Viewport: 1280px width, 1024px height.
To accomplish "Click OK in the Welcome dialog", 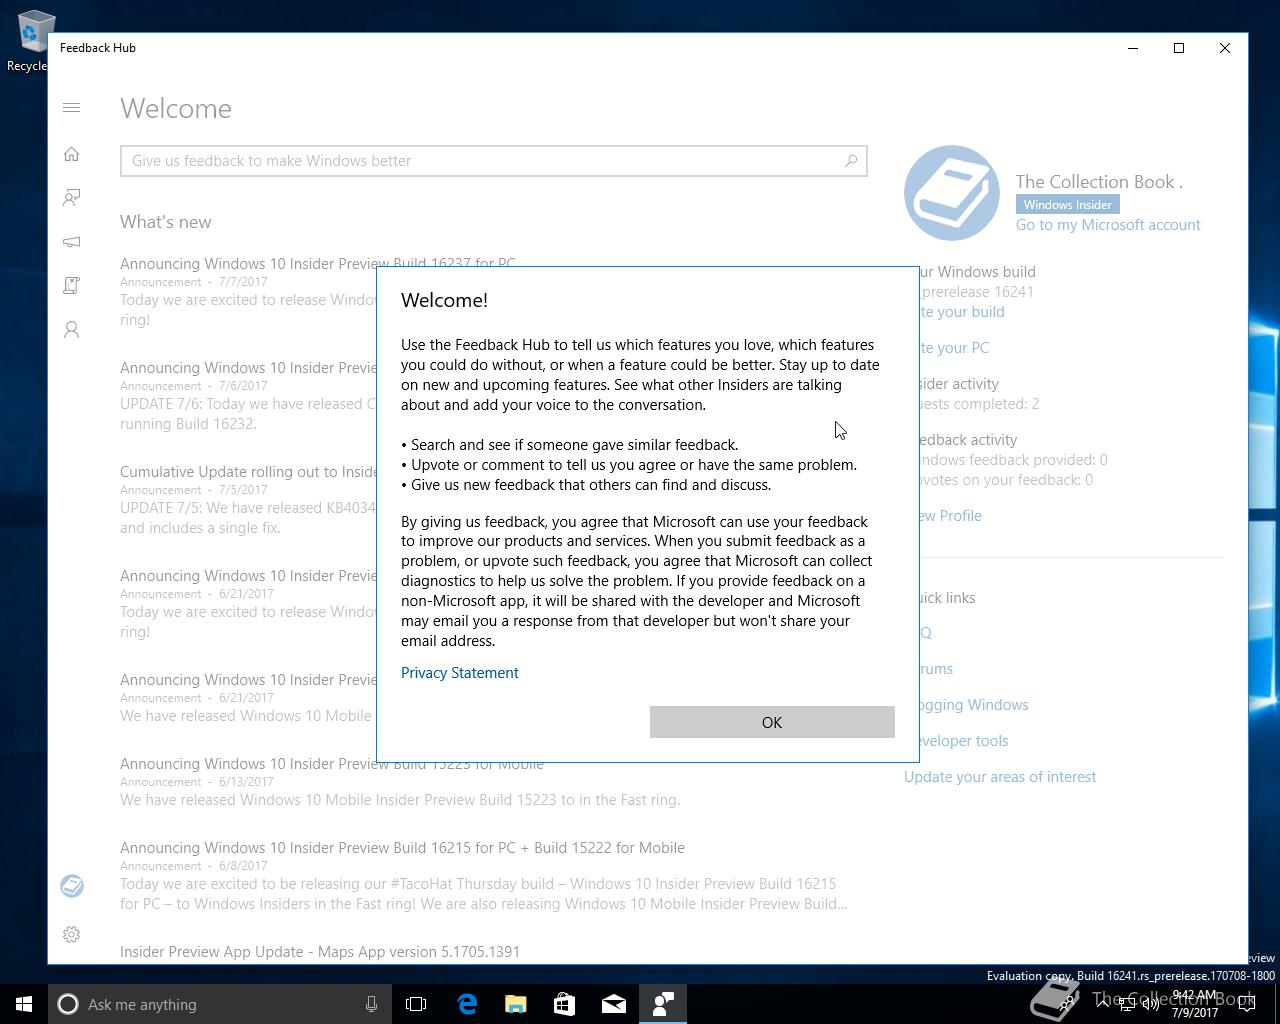I will pos(772,722).
